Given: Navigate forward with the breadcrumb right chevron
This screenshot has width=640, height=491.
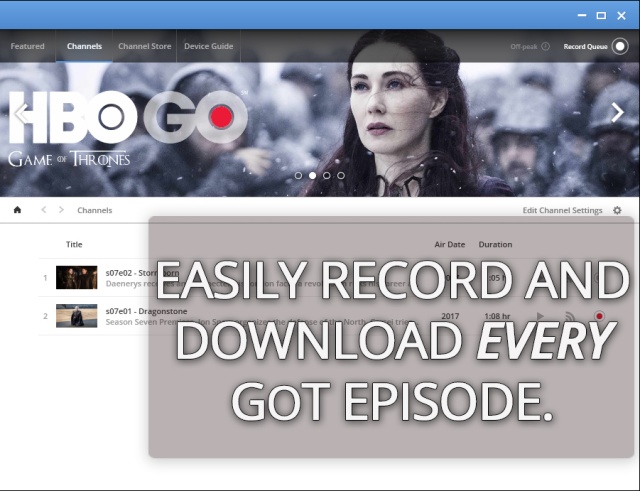Looking at the screenshot, I should click(x=61, y=210).
